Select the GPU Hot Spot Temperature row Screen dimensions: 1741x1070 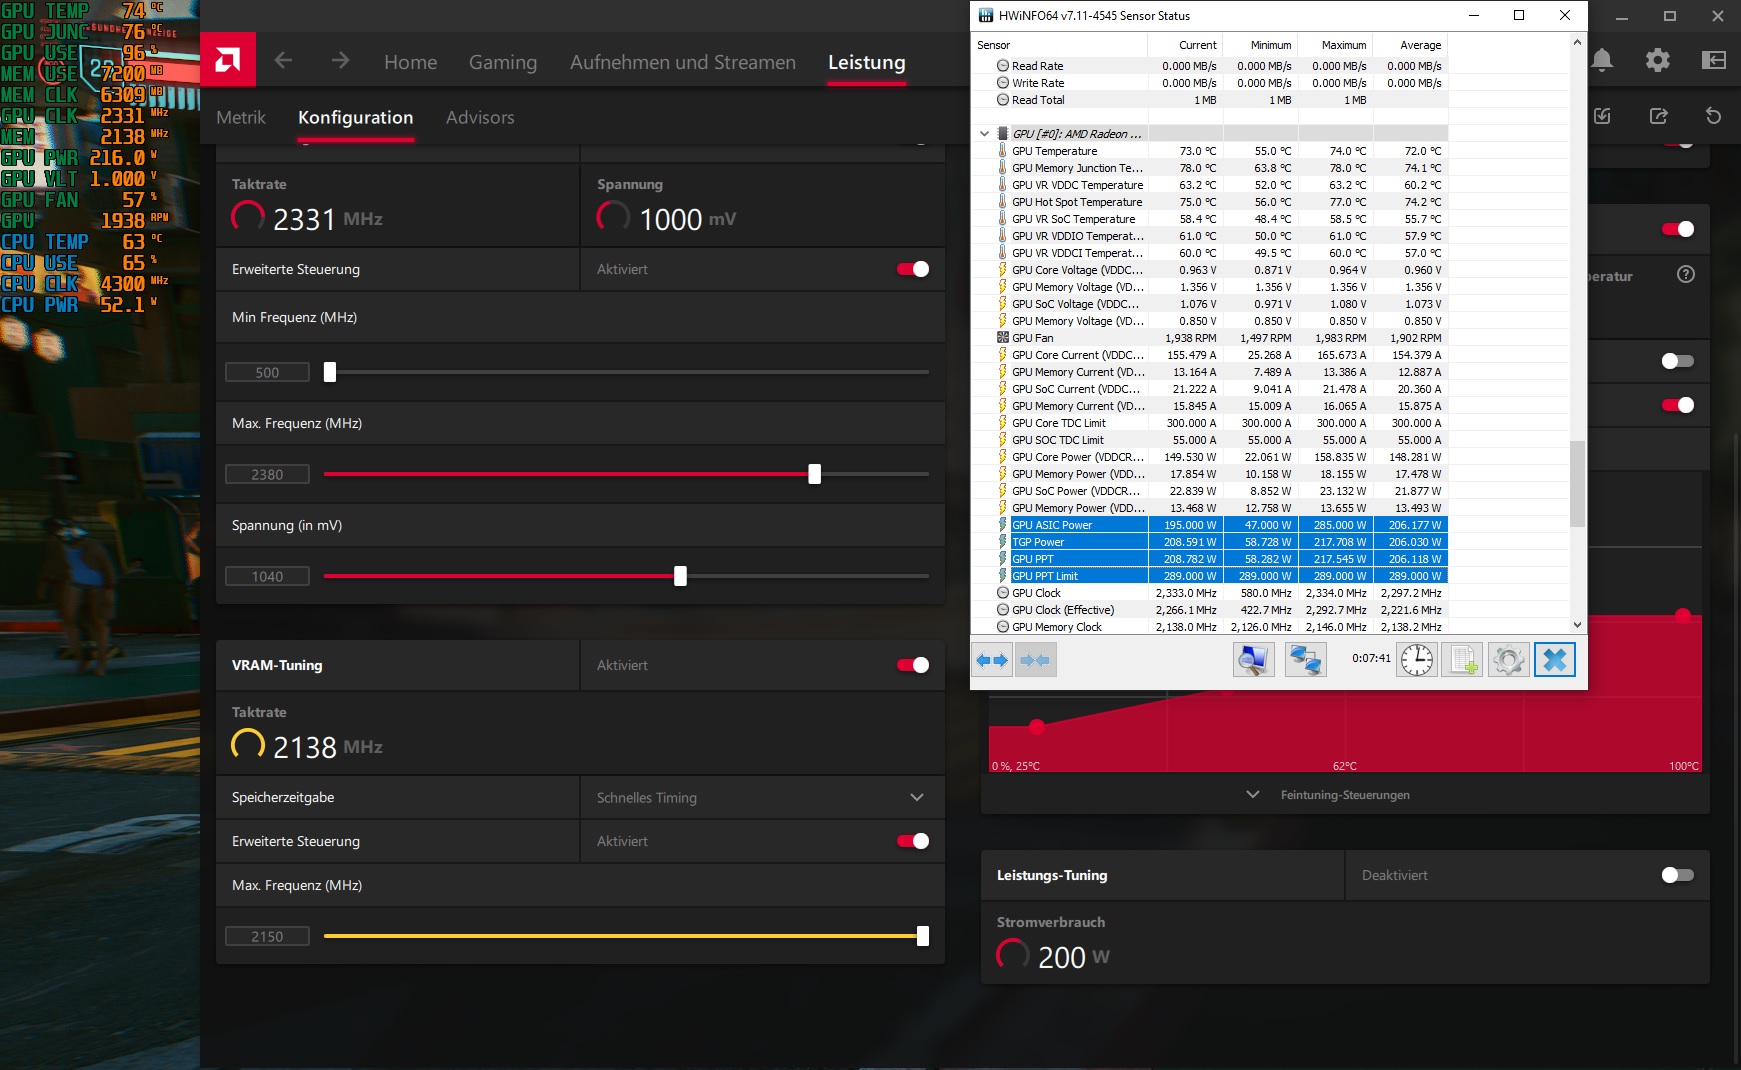[x=1210, y=202]
